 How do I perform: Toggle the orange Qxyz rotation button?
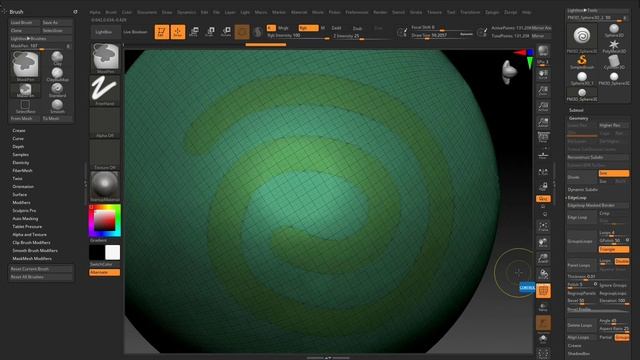pos(543,199)
